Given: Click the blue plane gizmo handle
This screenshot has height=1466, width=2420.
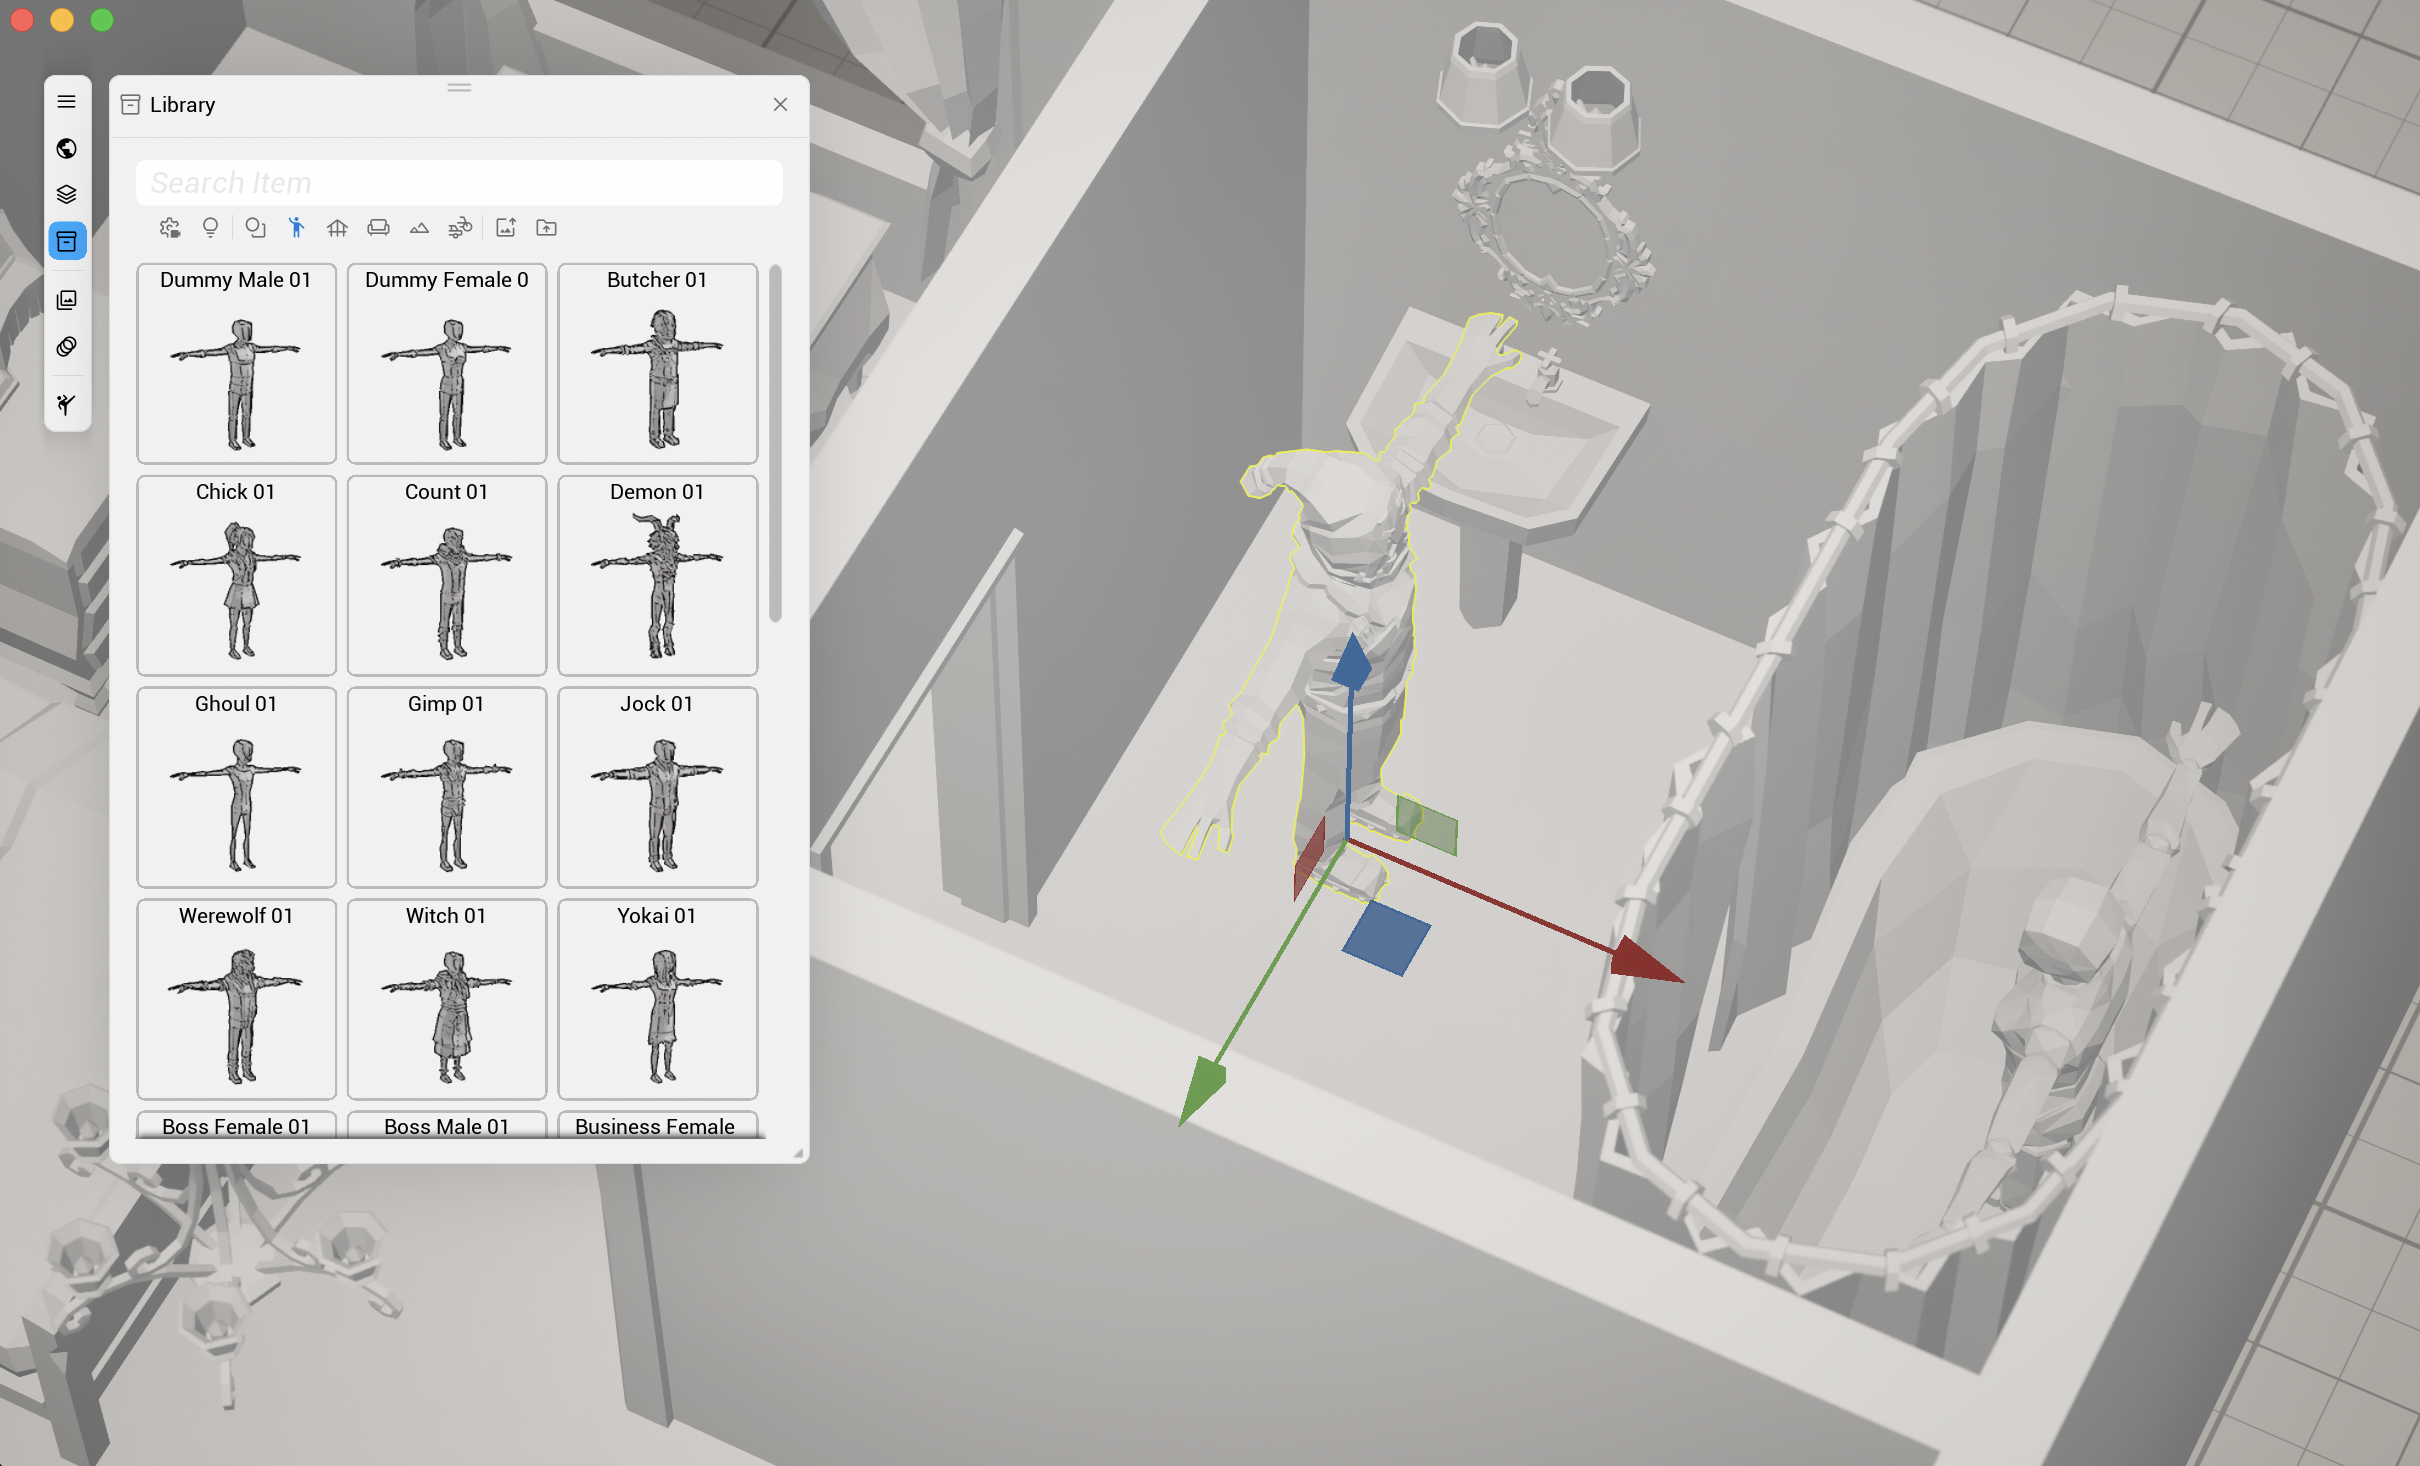Looking at the screenshot, I should [1386, 938].
